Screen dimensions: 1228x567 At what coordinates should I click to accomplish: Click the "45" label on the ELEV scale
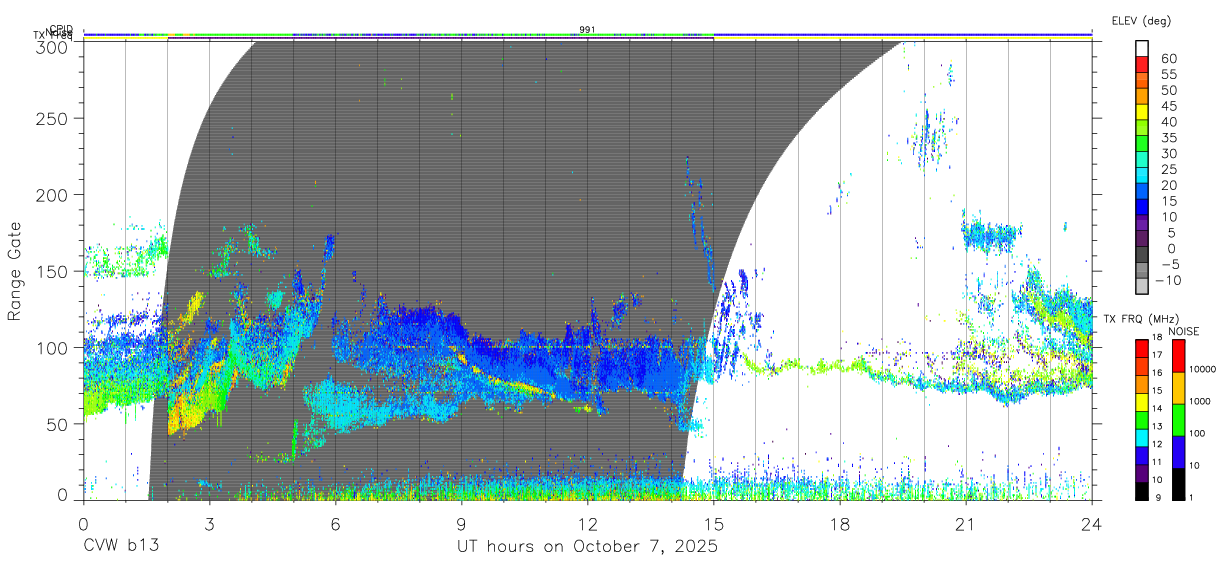1168,106
